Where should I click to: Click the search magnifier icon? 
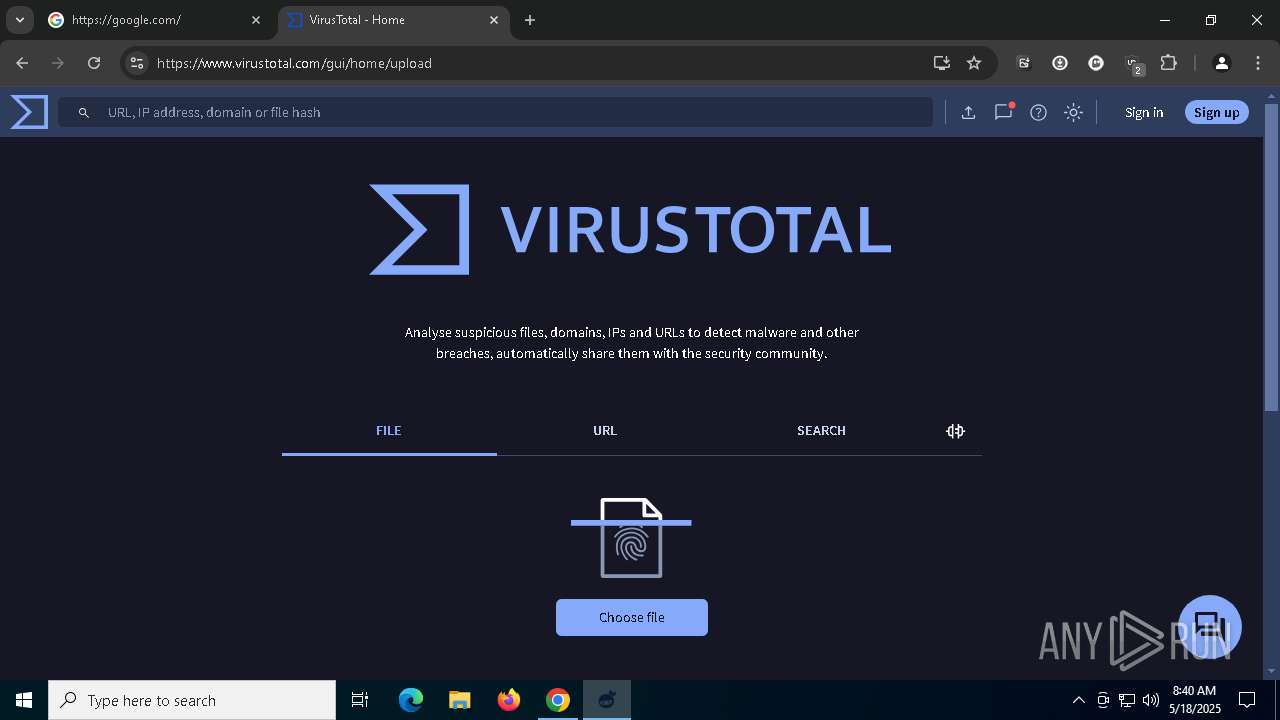click(84, 113)
